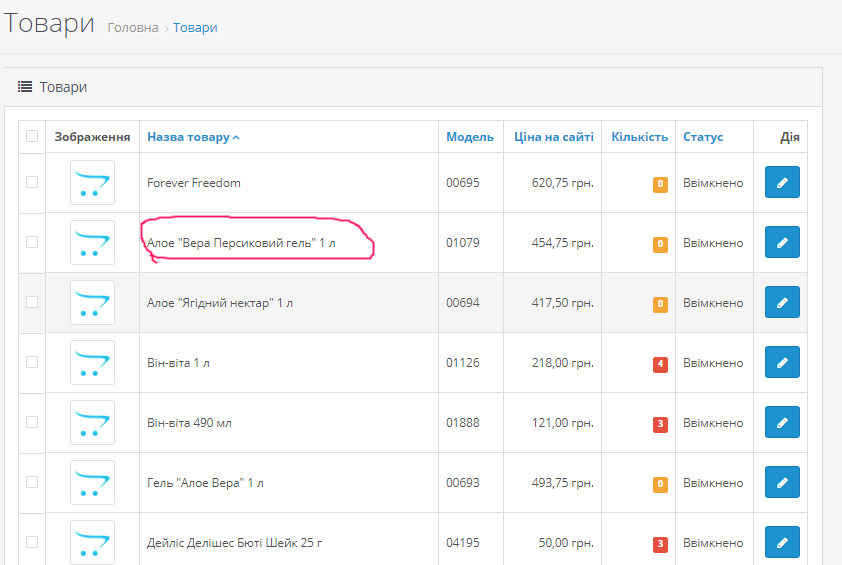The width and height of the screenshot is (842, 565).
Task: Edit the Forever Freedom product
Action: click(x=782, y=182)
